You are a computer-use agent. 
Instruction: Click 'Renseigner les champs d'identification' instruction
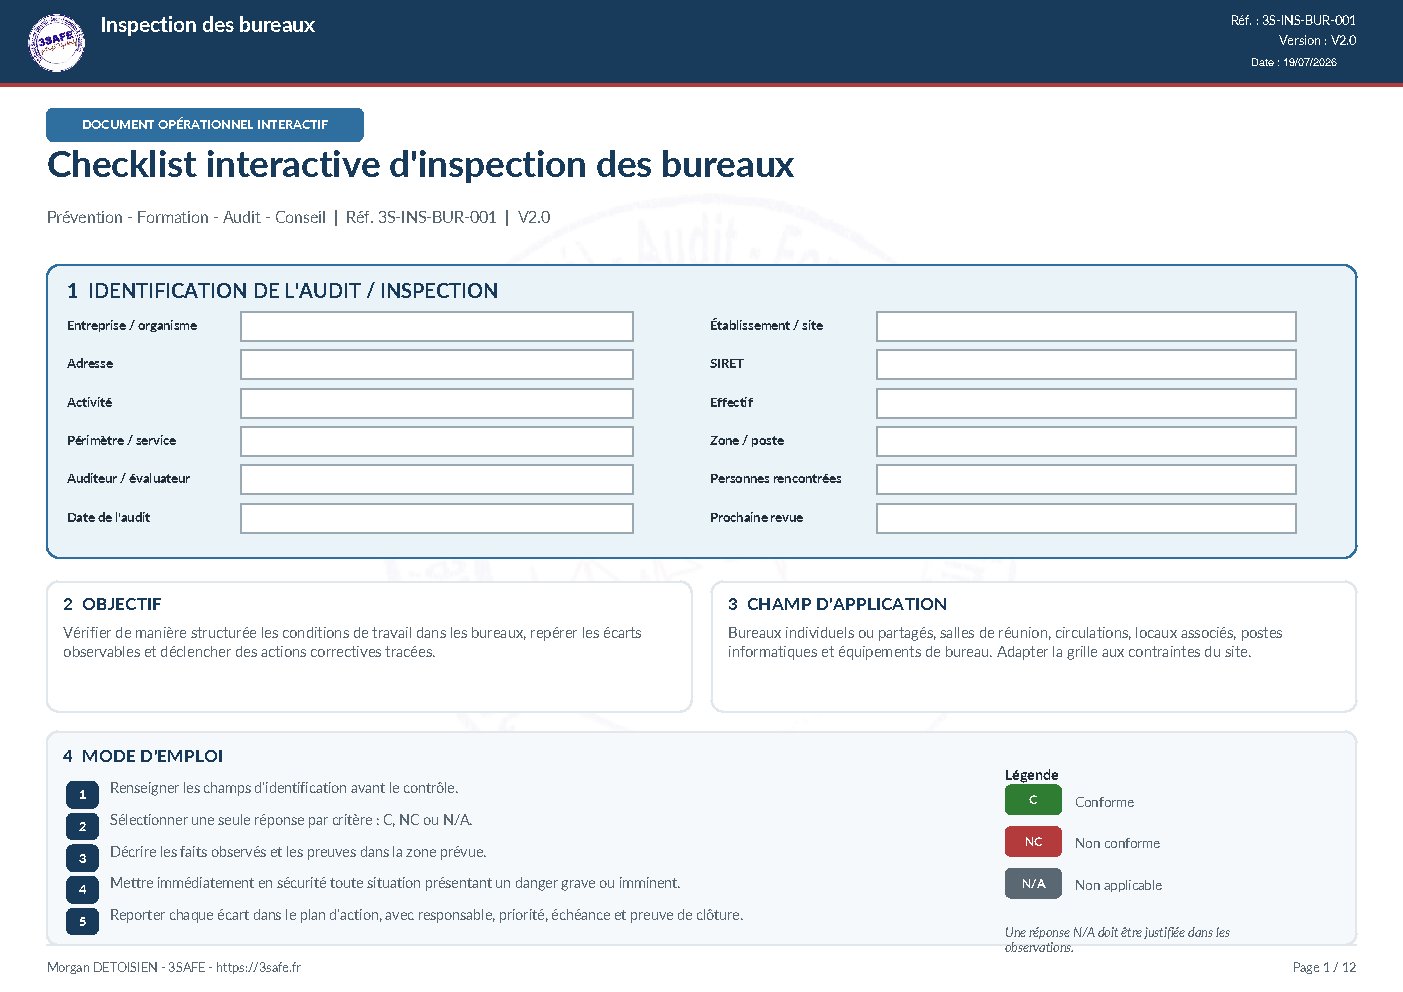[x=284, y=788]
